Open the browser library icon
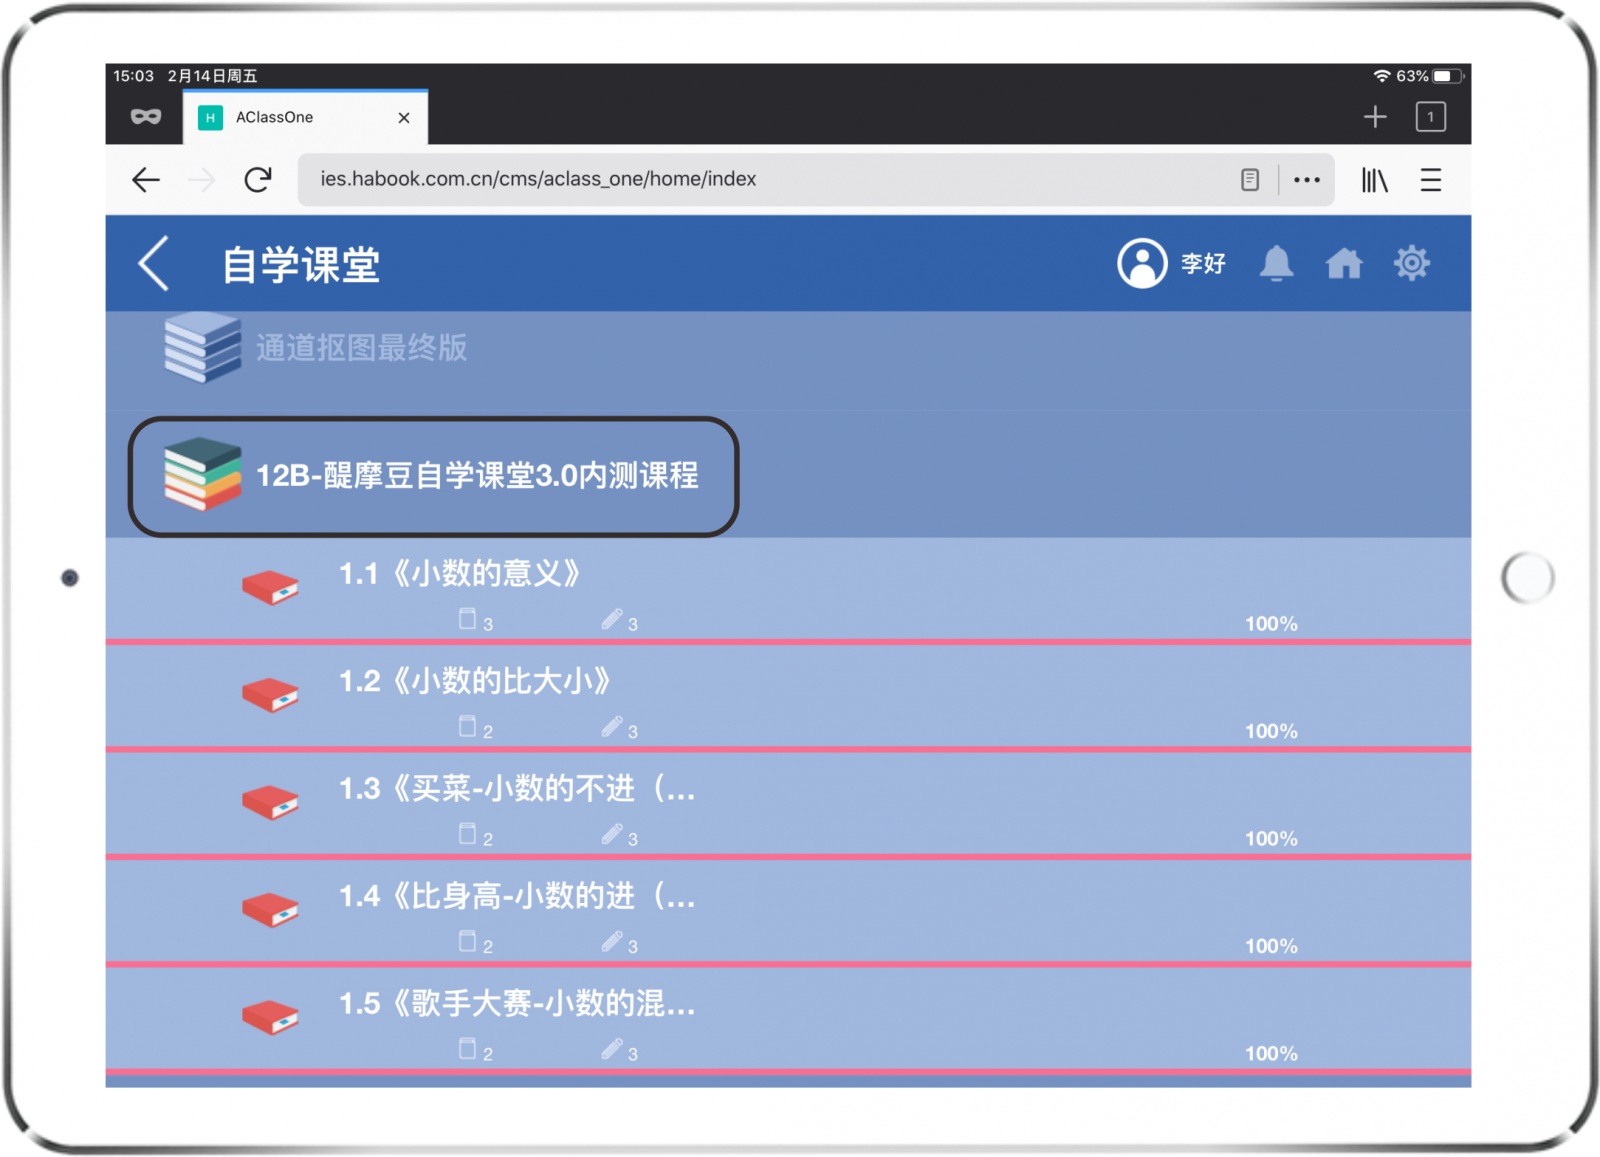 (1374, 180)
